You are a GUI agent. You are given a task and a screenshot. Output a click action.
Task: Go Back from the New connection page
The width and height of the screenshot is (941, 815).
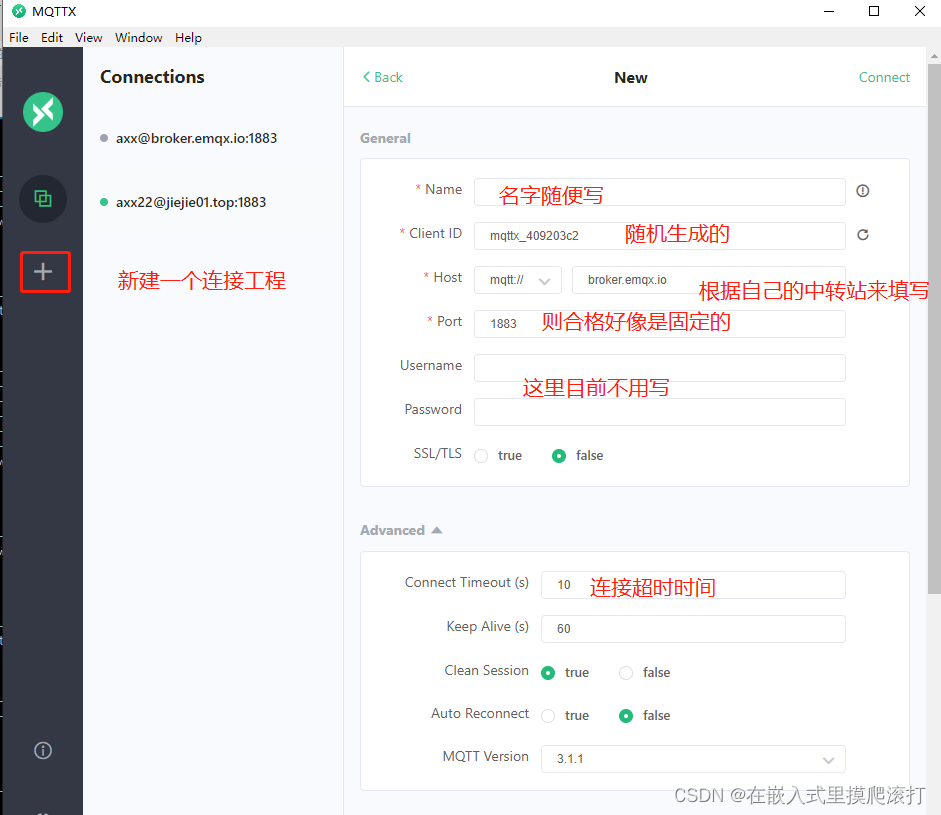tap(382, 77)
